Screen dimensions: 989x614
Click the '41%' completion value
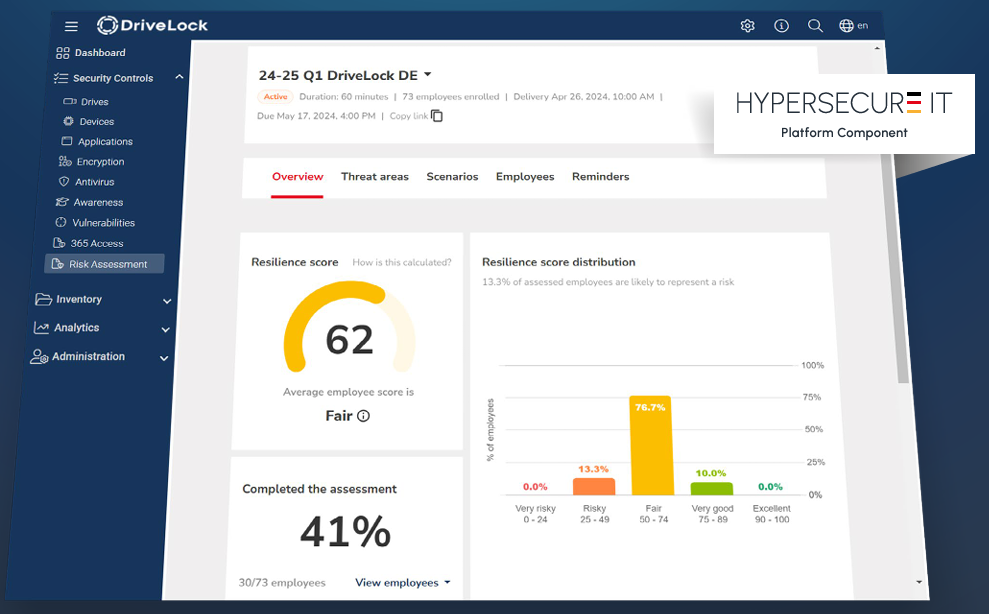346,532
